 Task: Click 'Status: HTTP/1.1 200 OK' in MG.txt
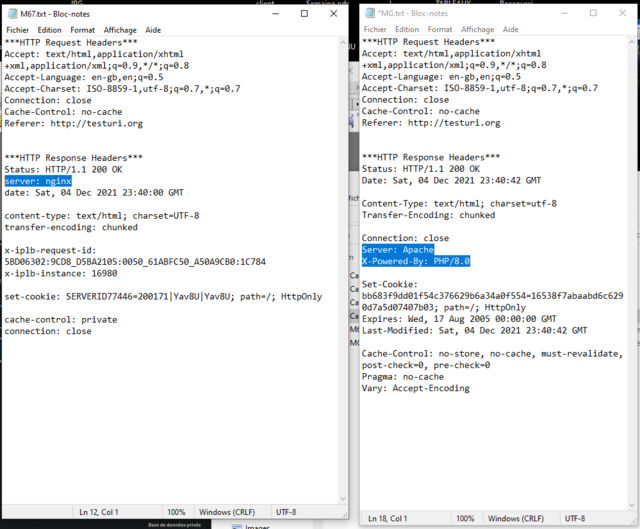point(421,169)
